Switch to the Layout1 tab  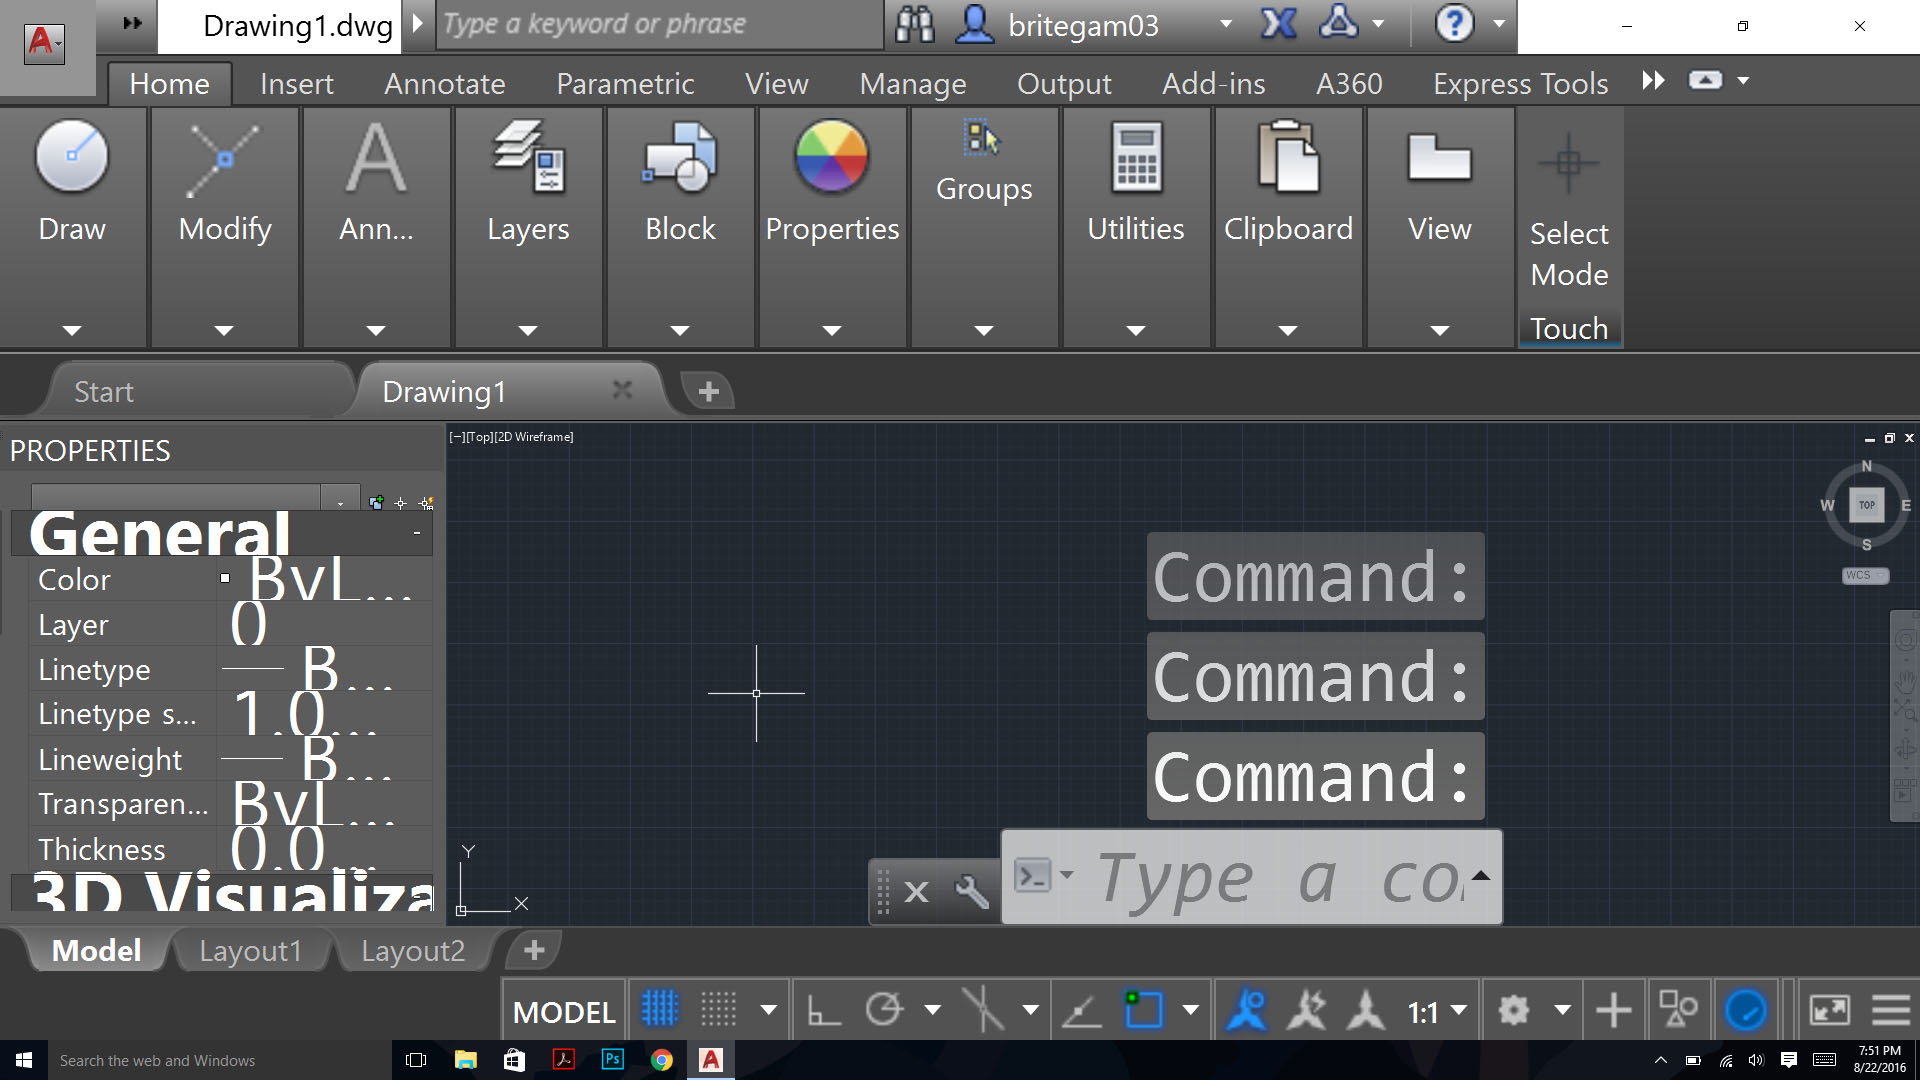click(x=250, y=950)
